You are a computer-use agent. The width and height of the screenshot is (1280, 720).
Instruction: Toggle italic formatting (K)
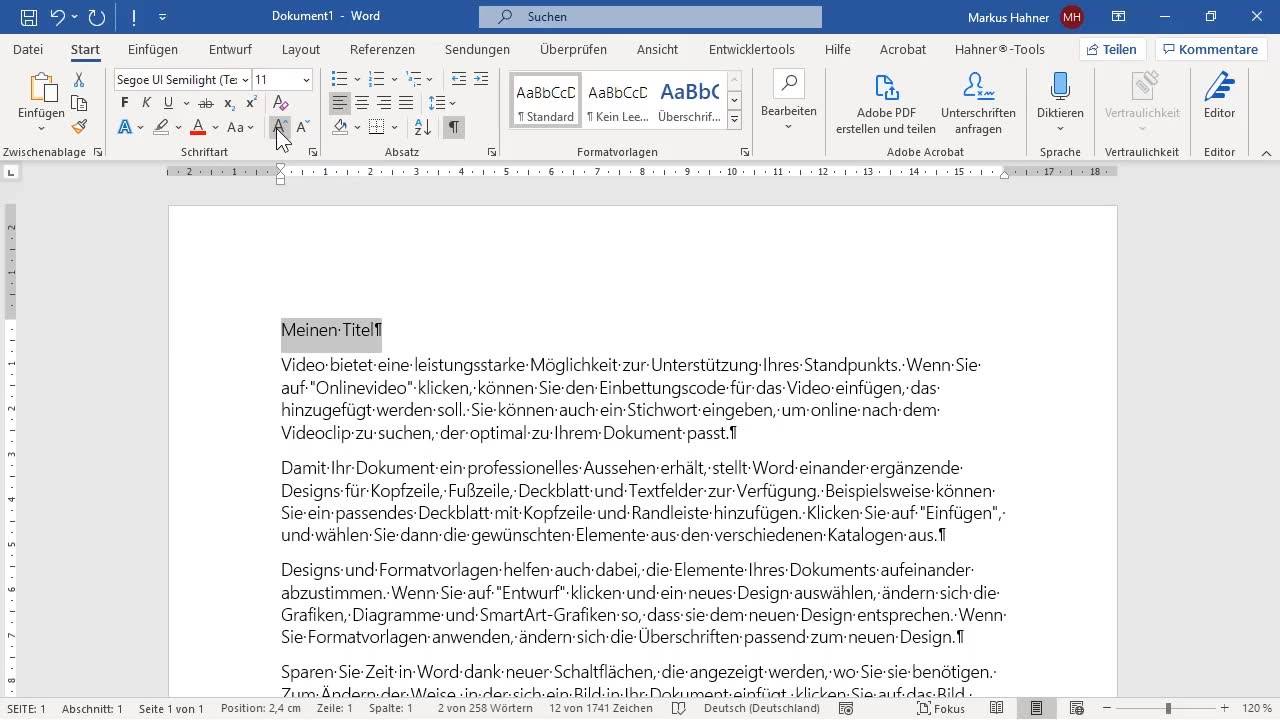[146, 103]
